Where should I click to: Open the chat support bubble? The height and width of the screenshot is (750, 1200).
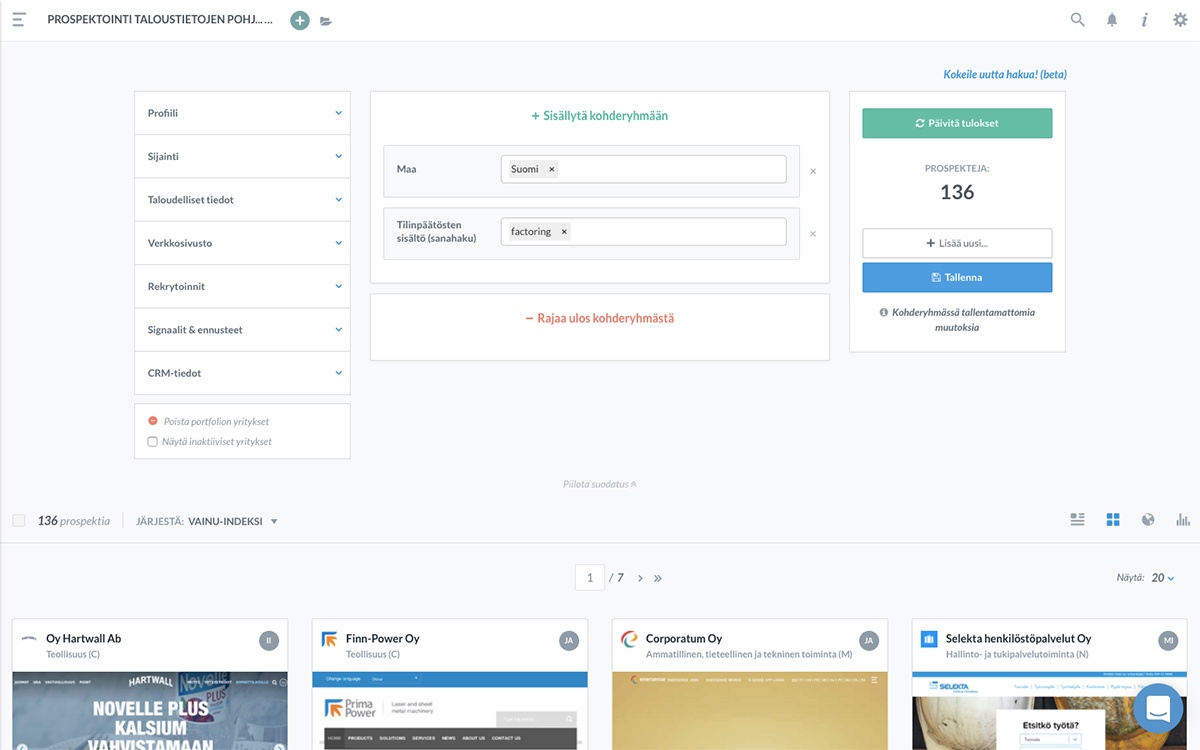pos(1158,708)
